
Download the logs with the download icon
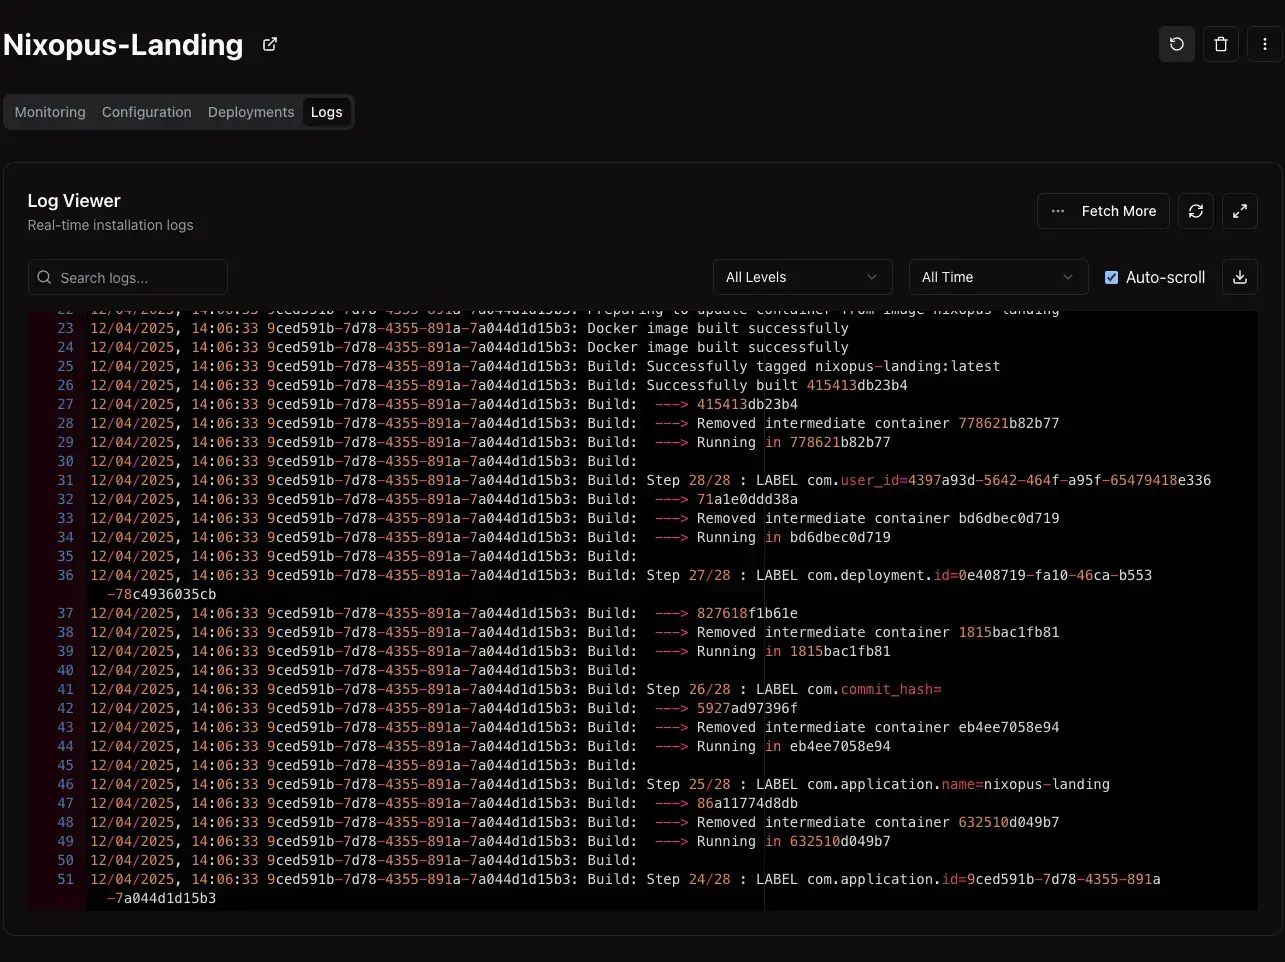coord(1240,277)
